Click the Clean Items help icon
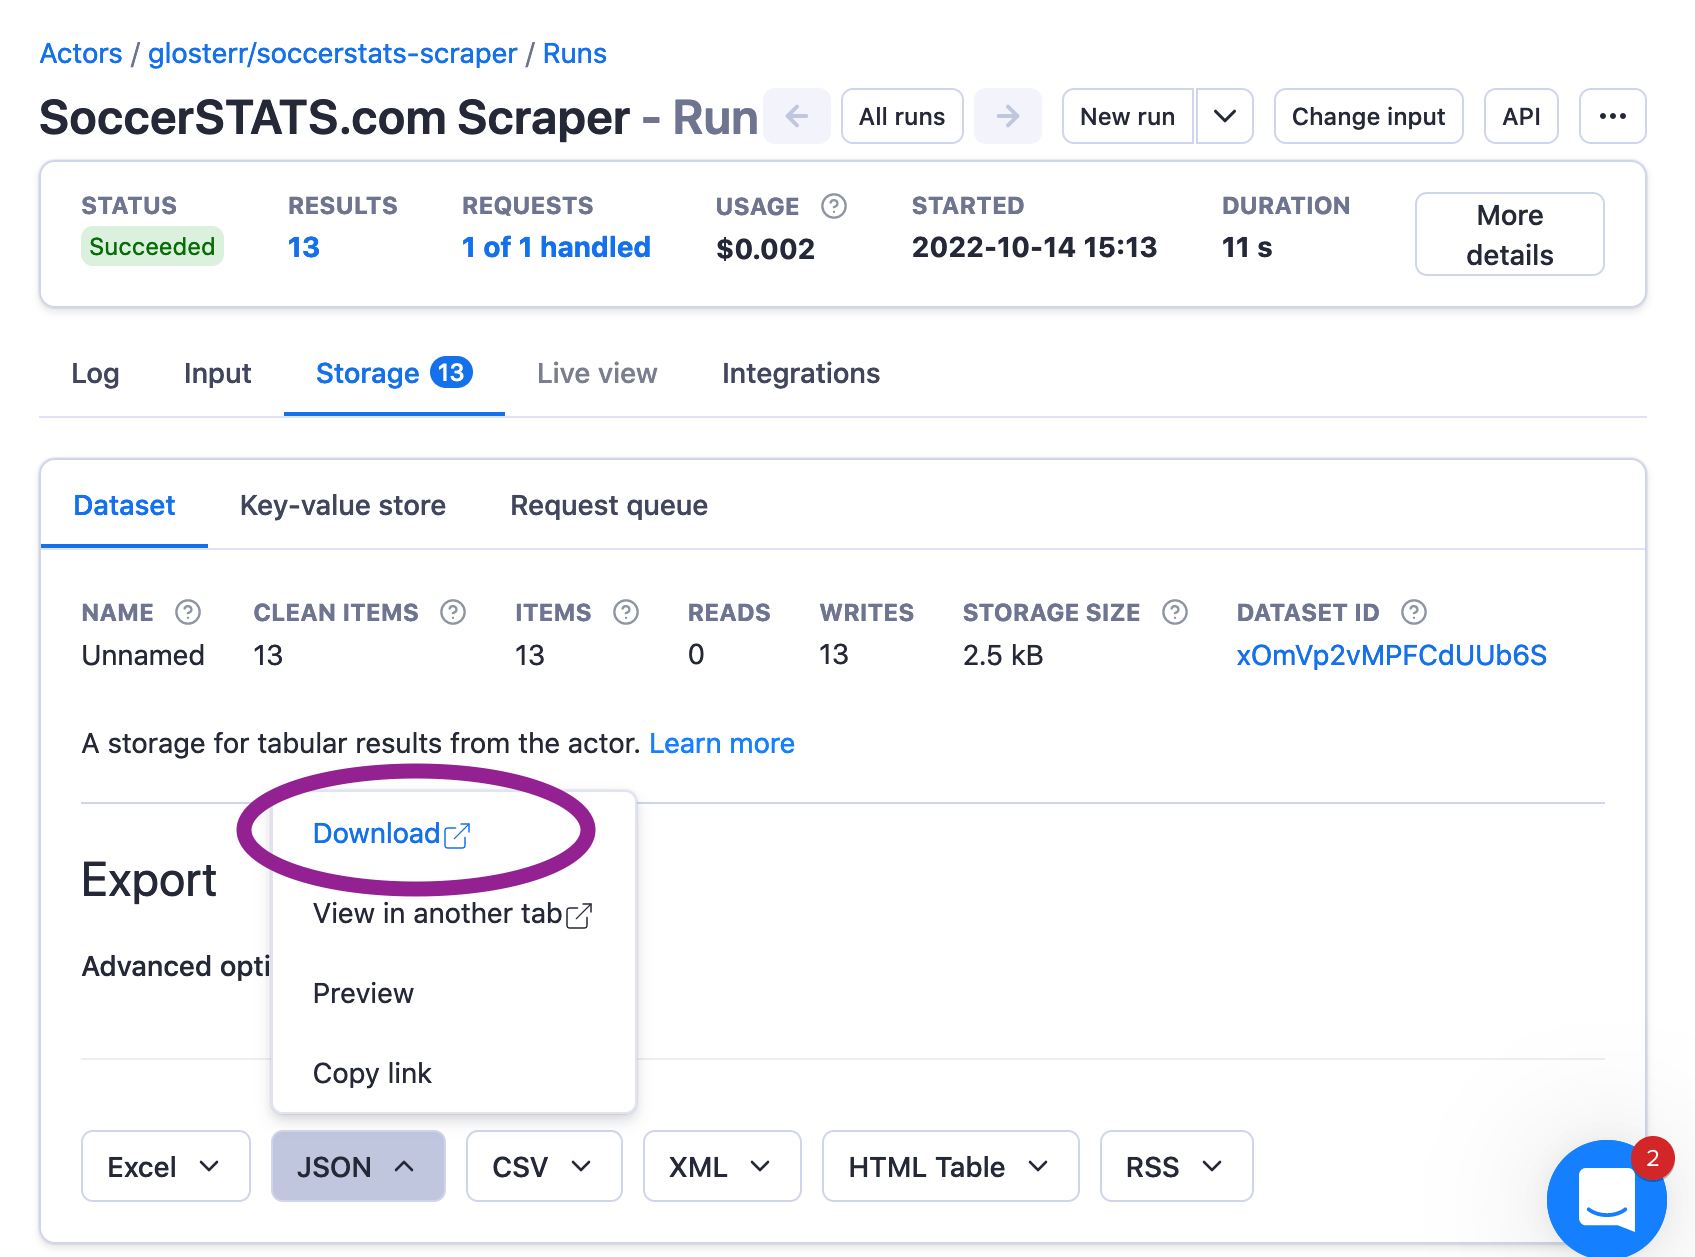 (452, 612)
